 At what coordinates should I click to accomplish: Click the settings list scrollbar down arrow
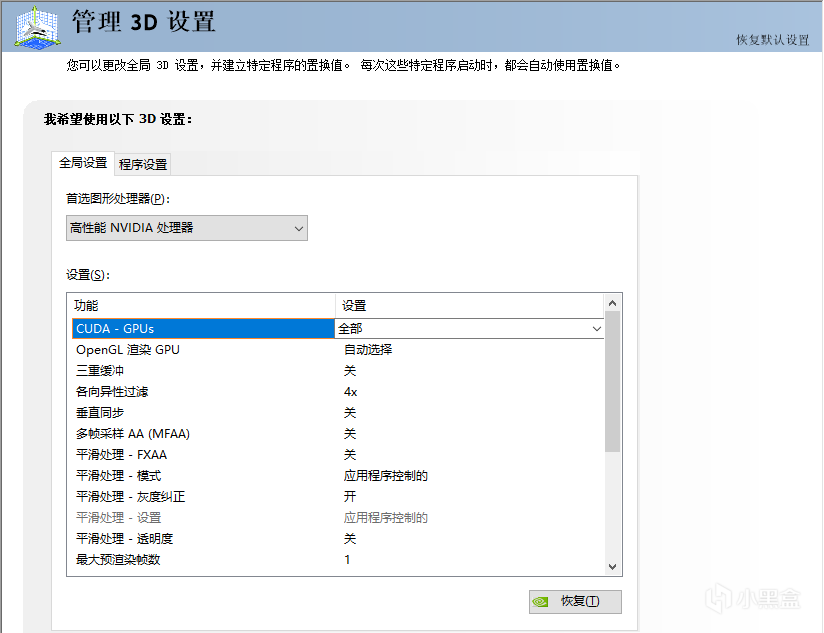(613, 566)
